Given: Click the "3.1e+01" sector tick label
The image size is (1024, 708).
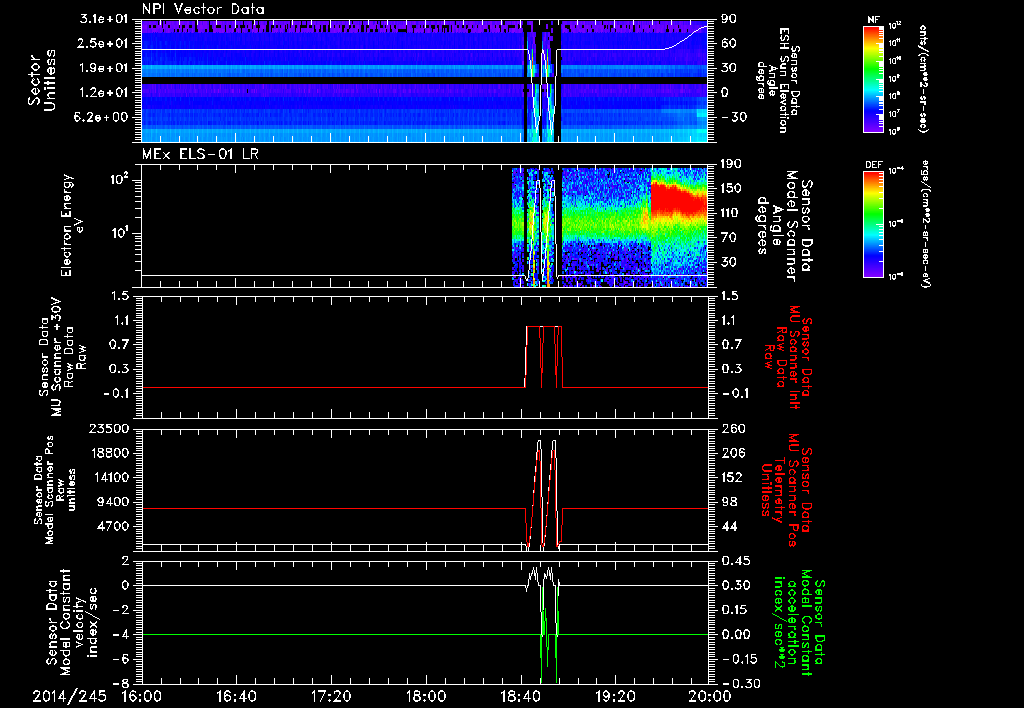Looking at the screenshot, I should coord(103,19).
